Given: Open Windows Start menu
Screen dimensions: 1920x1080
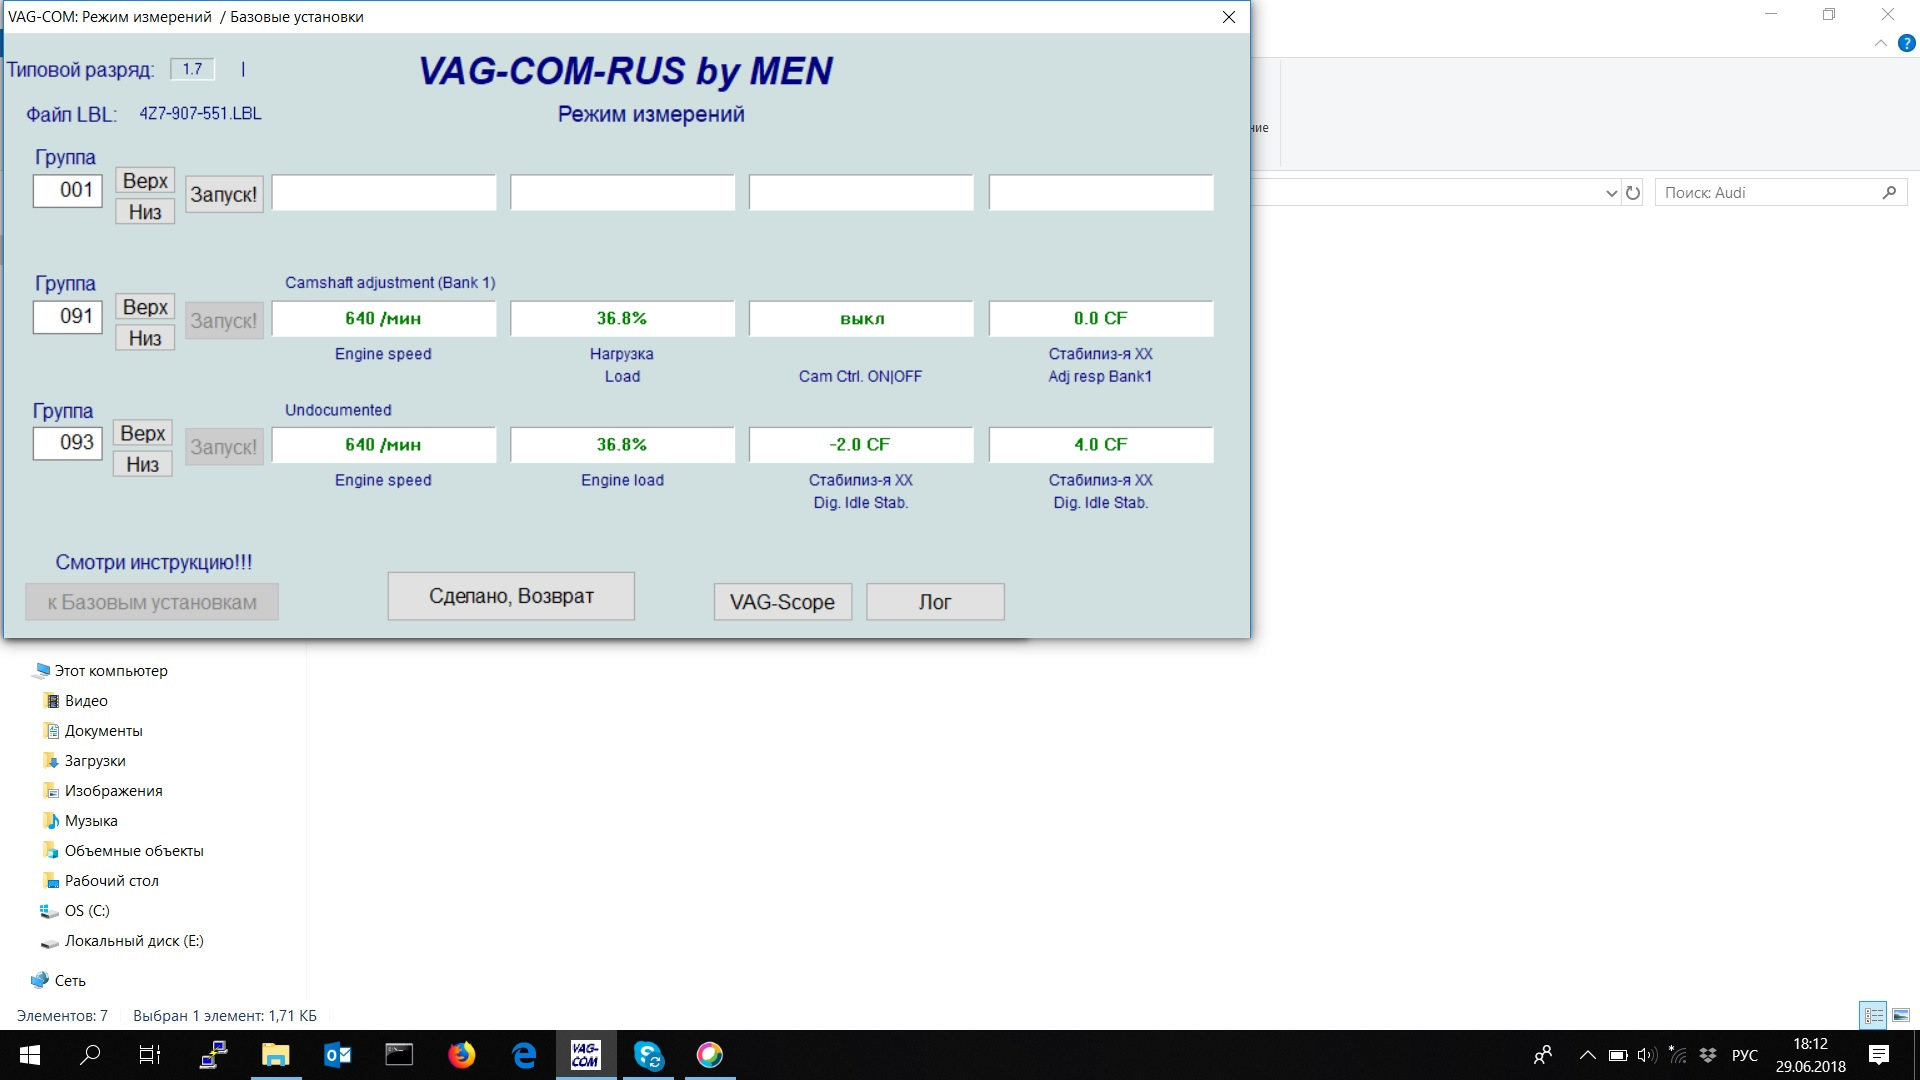Looking at the screenshot, I should tap(29, 1055).
